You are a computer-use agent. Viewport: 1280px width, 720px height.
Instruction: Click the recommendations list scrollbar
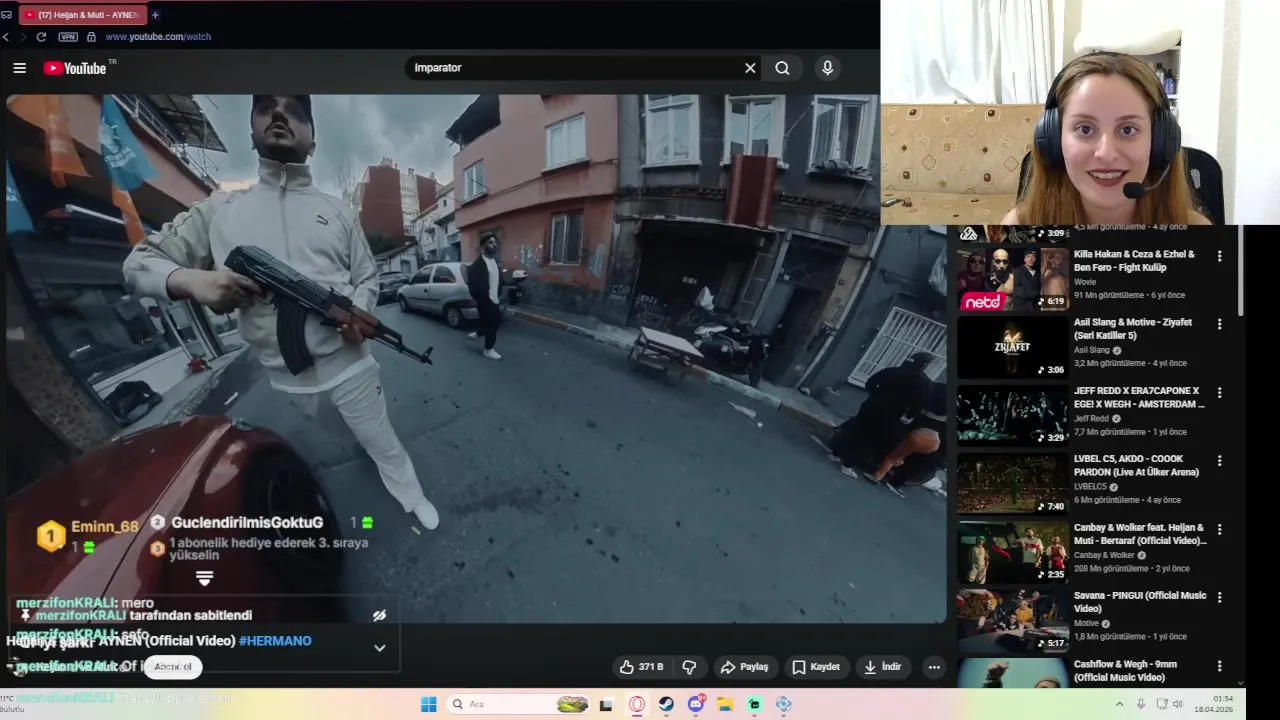(x=1241, y=271)
